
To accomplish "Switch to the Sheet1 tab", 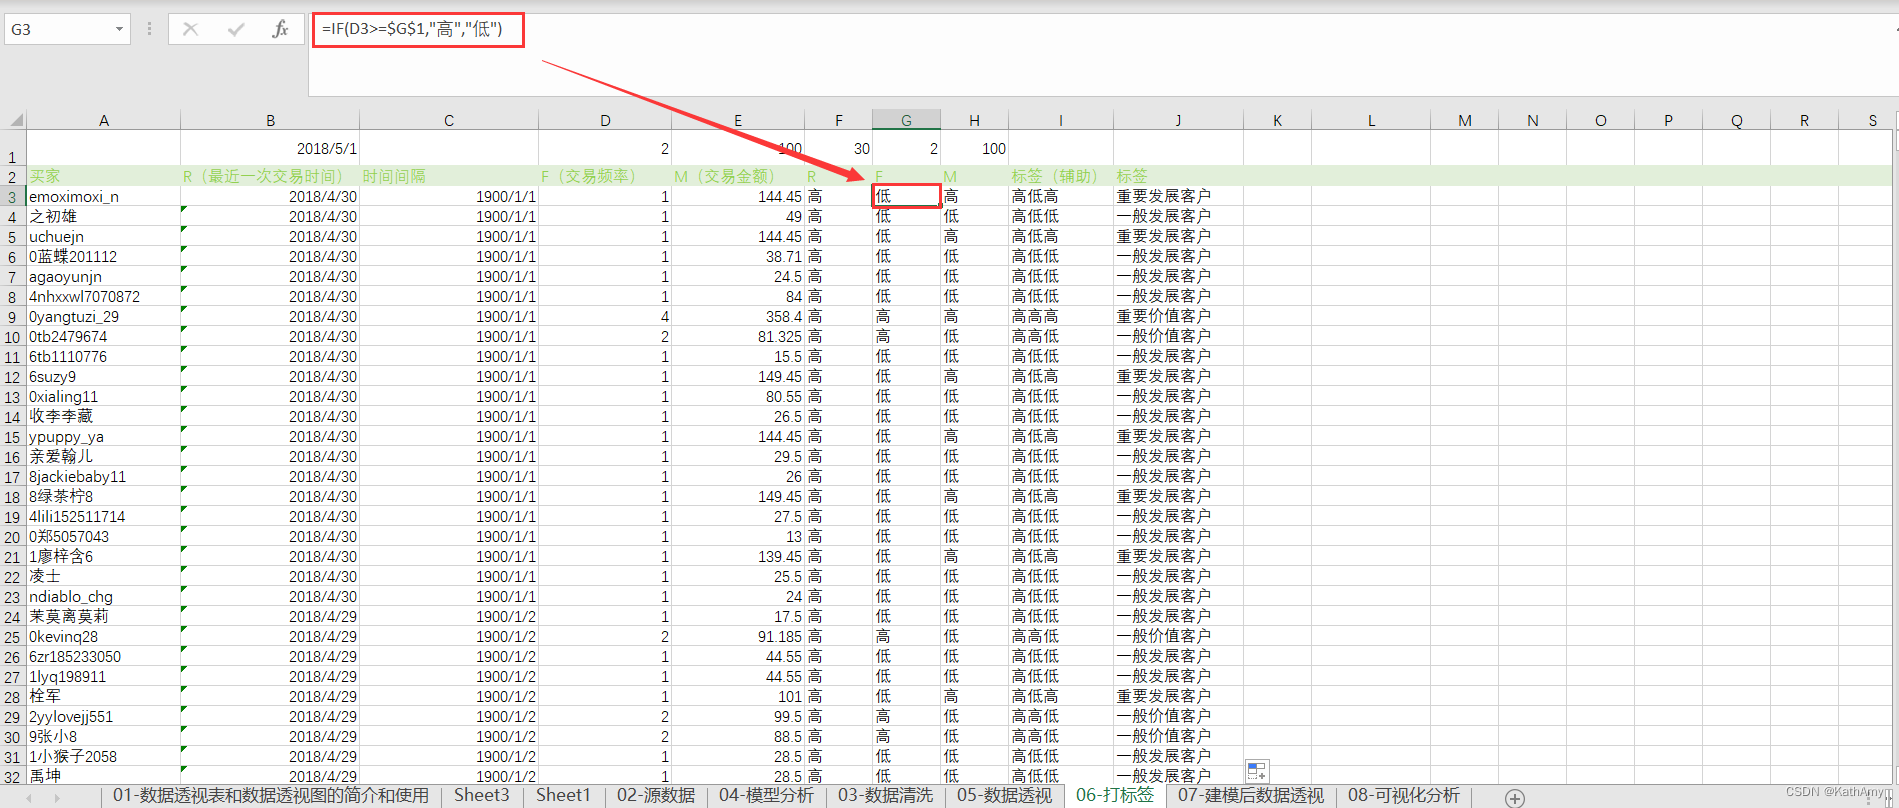I will [x=563, y=795].
